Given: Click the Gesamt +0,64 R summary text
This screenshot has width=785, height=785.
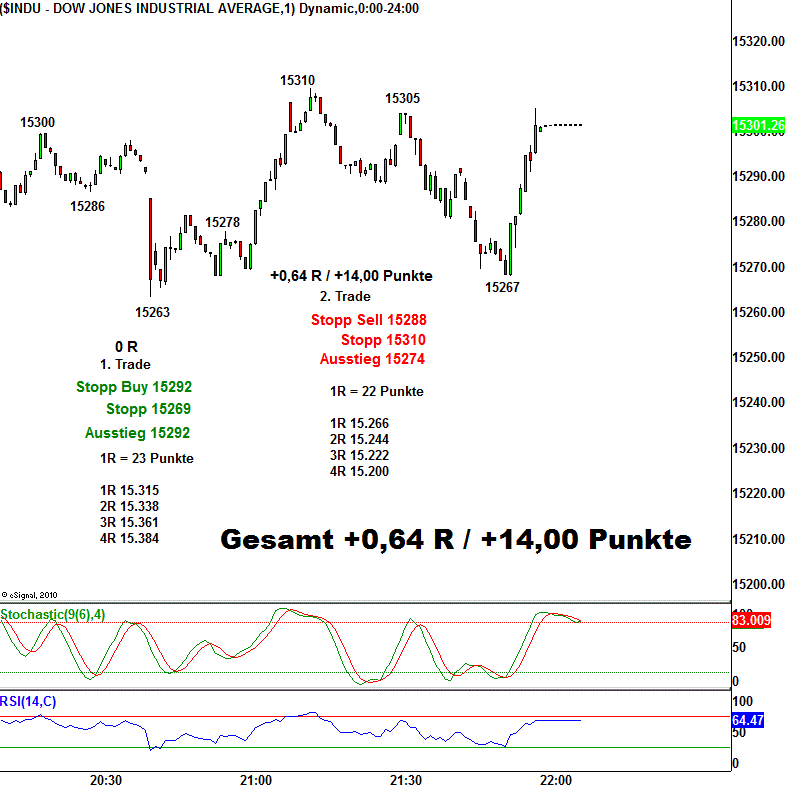Looking at the screenshot, I should click(x=455, y=540).
